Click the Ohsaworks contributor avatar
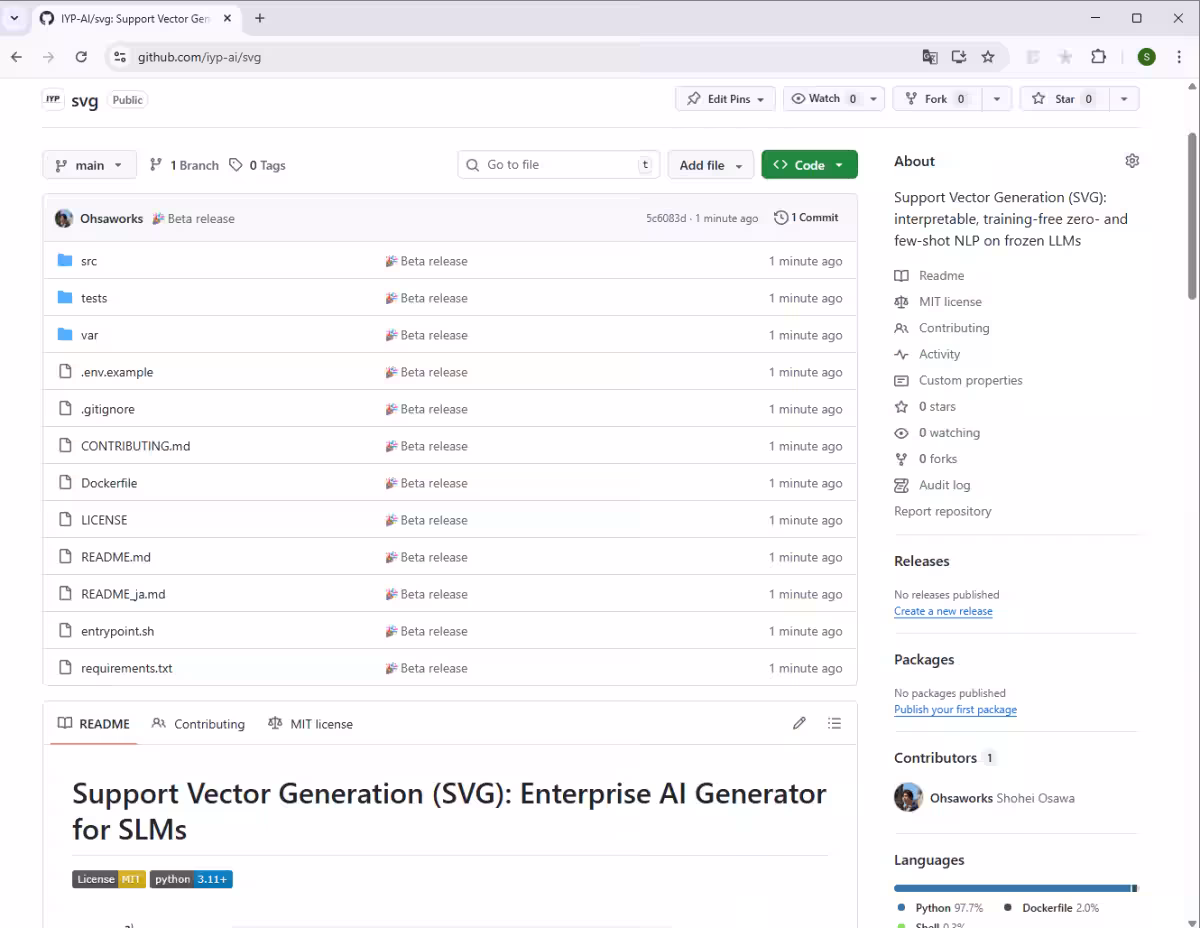 point(908,798)
